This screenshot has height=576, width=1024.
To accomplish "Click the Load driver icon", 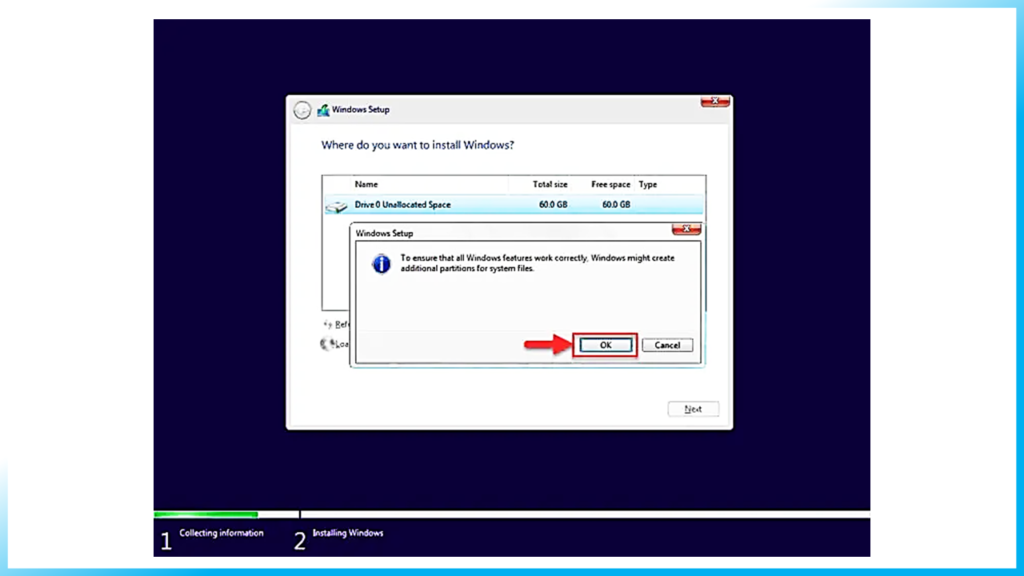I will click(327, 343).
